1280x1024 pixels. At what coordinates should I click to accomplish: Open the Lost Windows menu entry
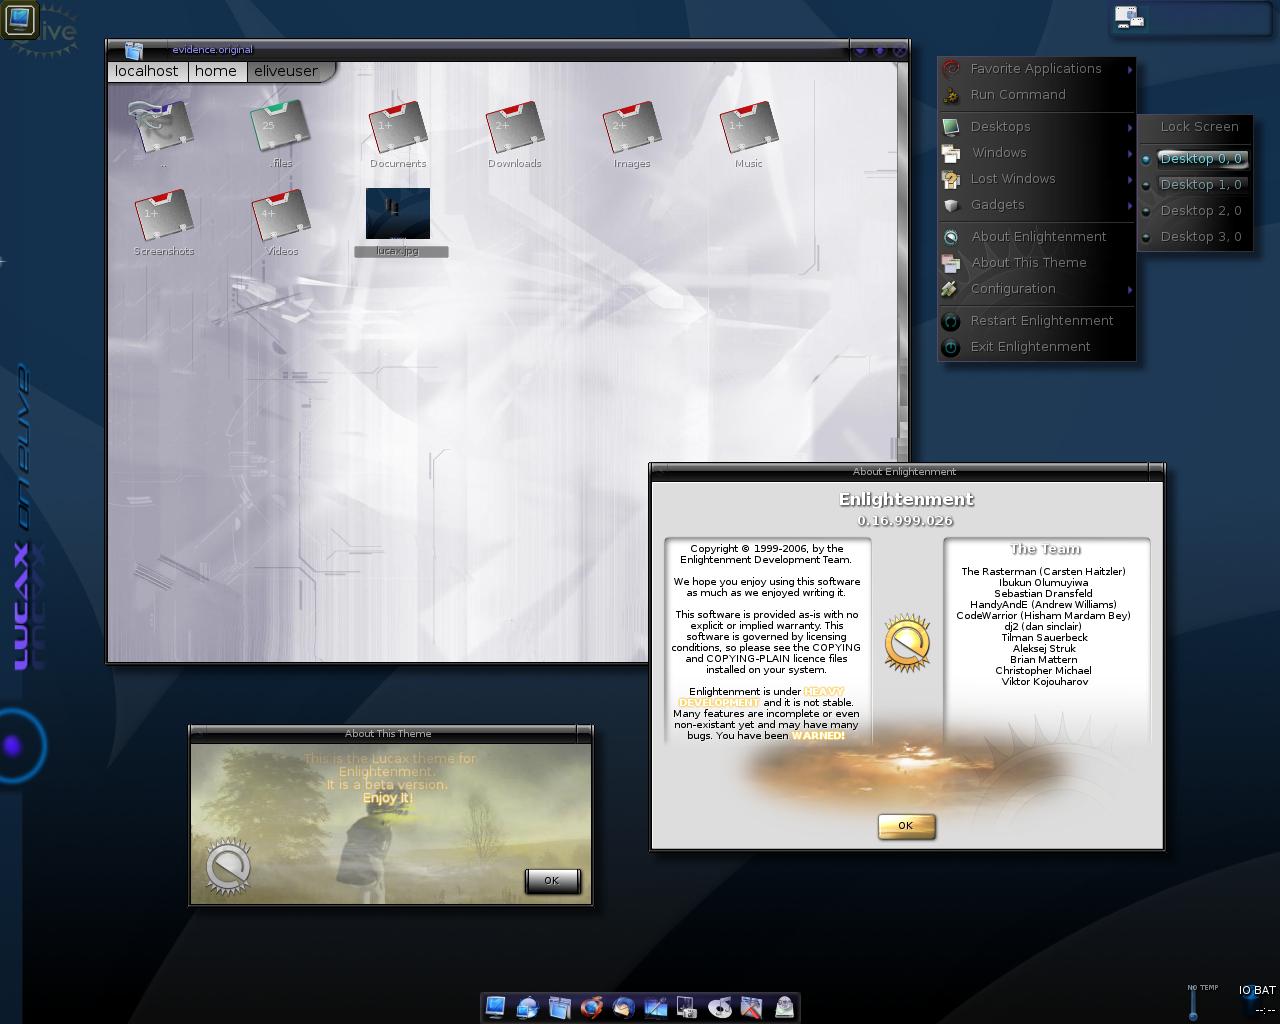pos(1037,179)
